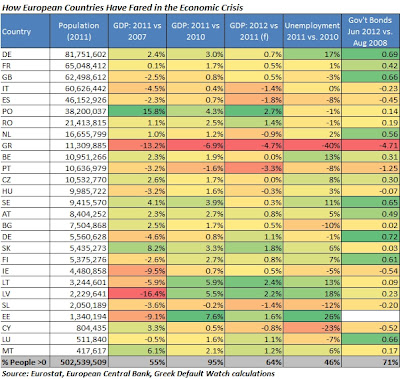
Task: Click the BG country code cell
Action: click(25, 225)
